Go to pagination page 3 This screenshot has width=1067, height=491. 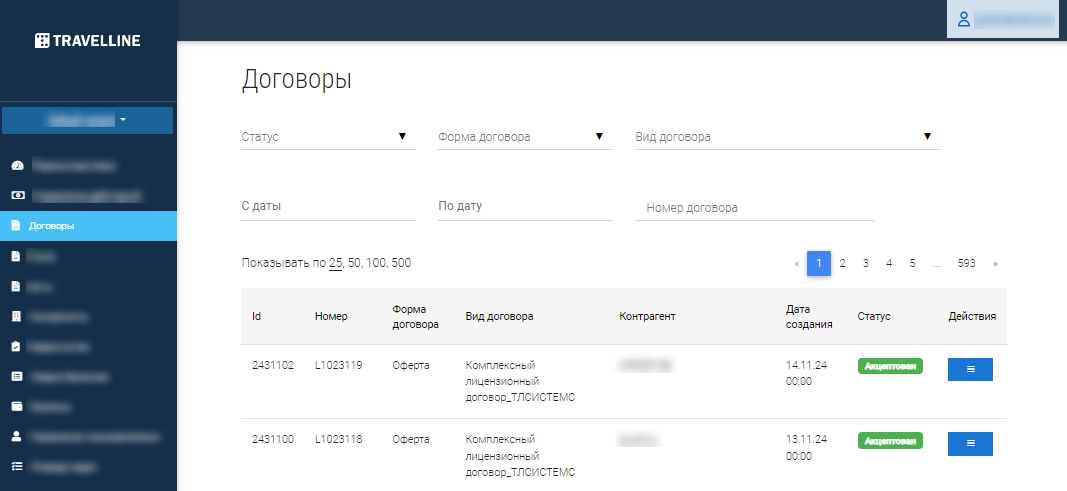click(866, 263)
